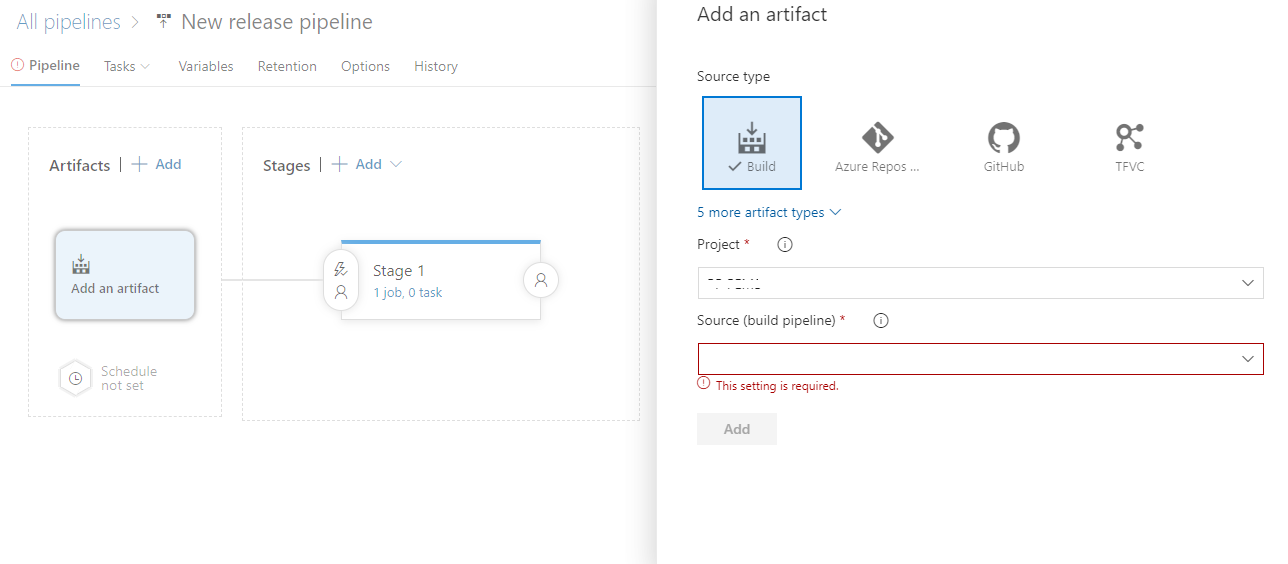This screenshot has height=564, width=1288.
Task: Open the Source (build pipeline) dropdown
Action: click(x=980, y=359)
